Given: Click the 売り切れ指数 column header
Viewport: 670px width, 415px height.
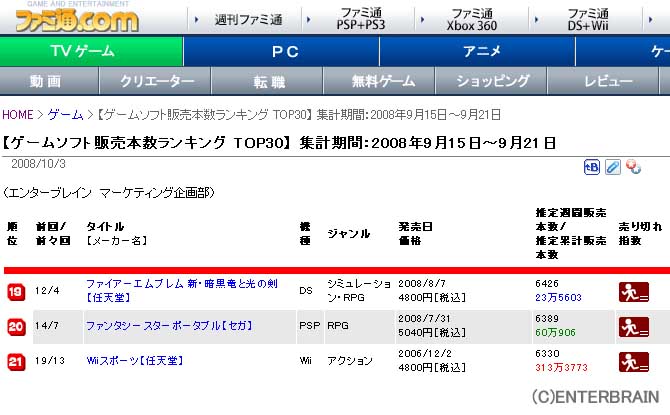Looking at the screenshot, I should (x=640, y=233).
